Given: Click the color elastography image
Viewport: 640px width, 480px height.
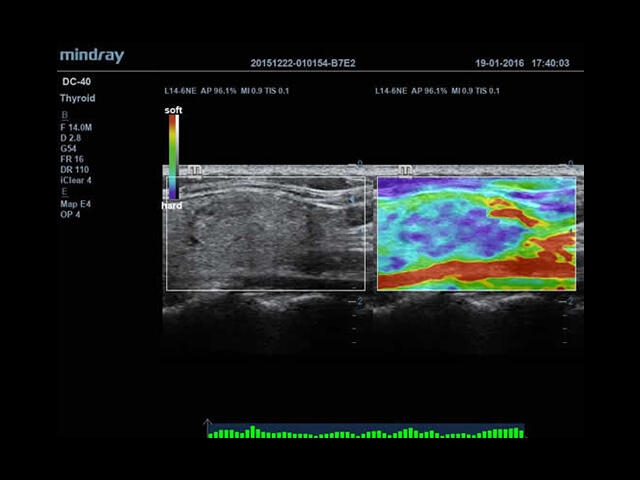Looking at the screenshot, I should click(476, 234).
